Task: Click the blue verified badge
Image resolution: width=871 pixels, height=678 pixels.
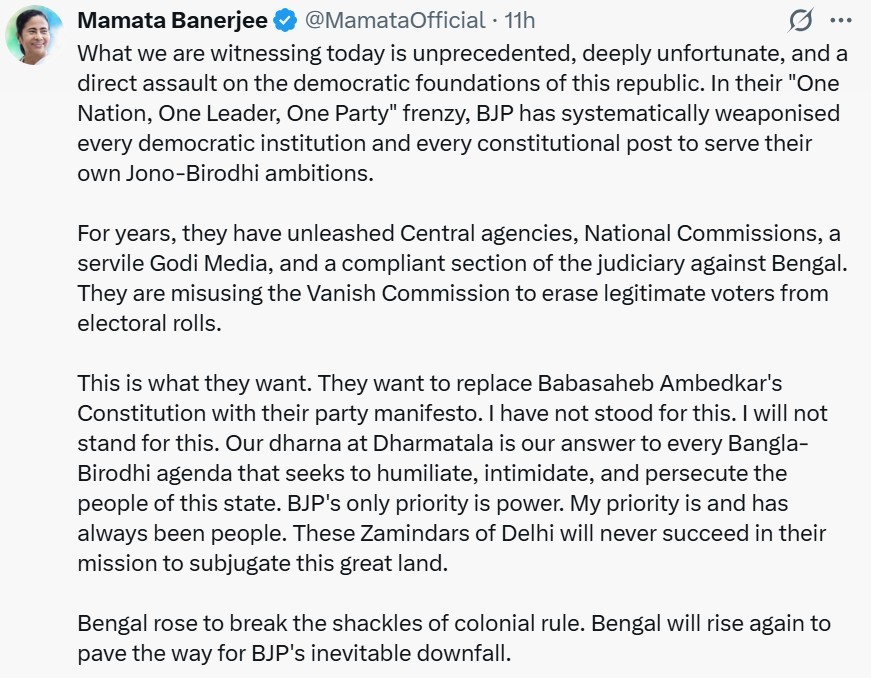Action: coord(282,20)
